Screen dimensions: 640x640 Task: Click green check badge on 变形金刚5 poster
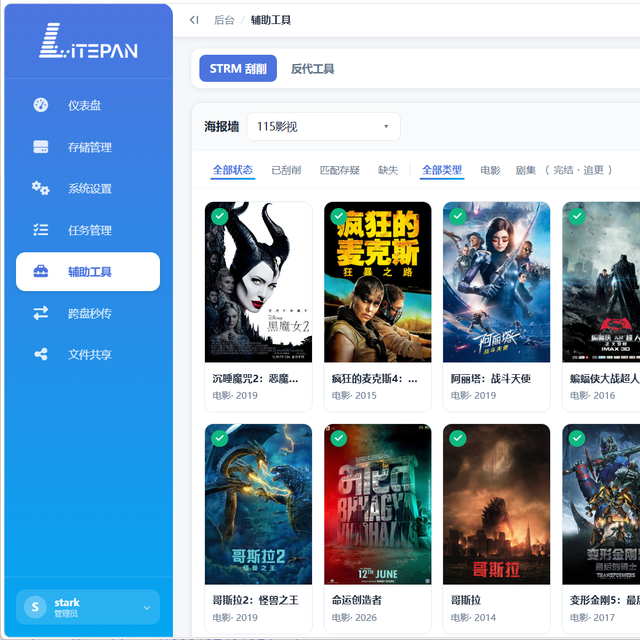pos(577,438)
